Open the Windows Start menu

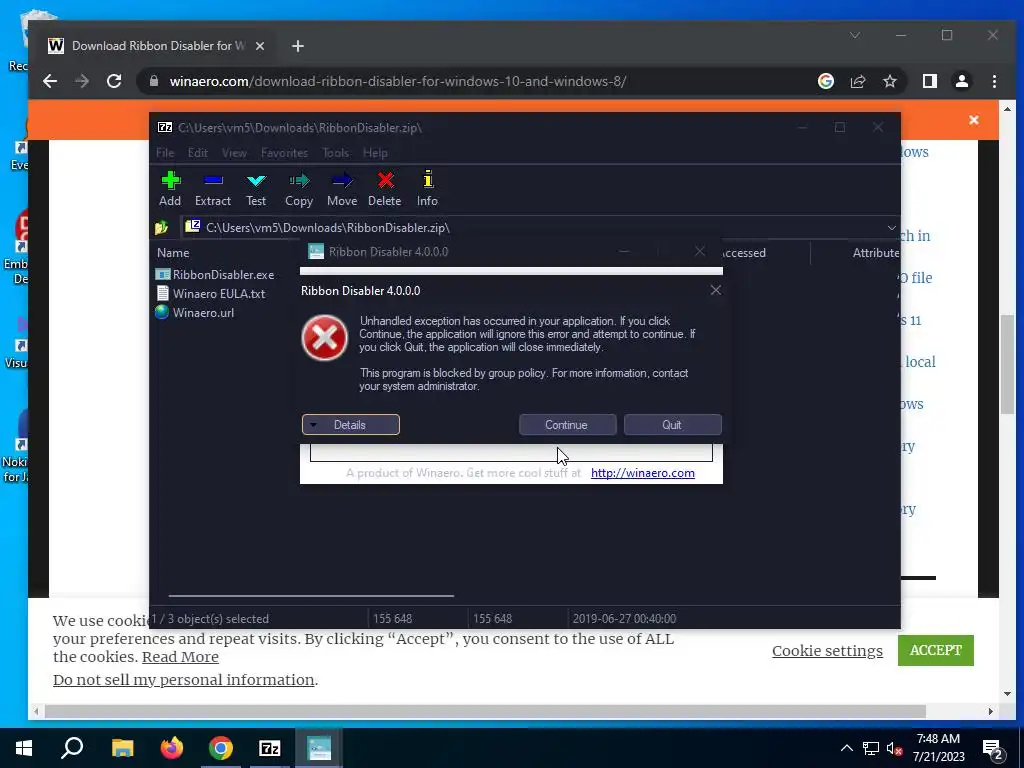point(24,748)
